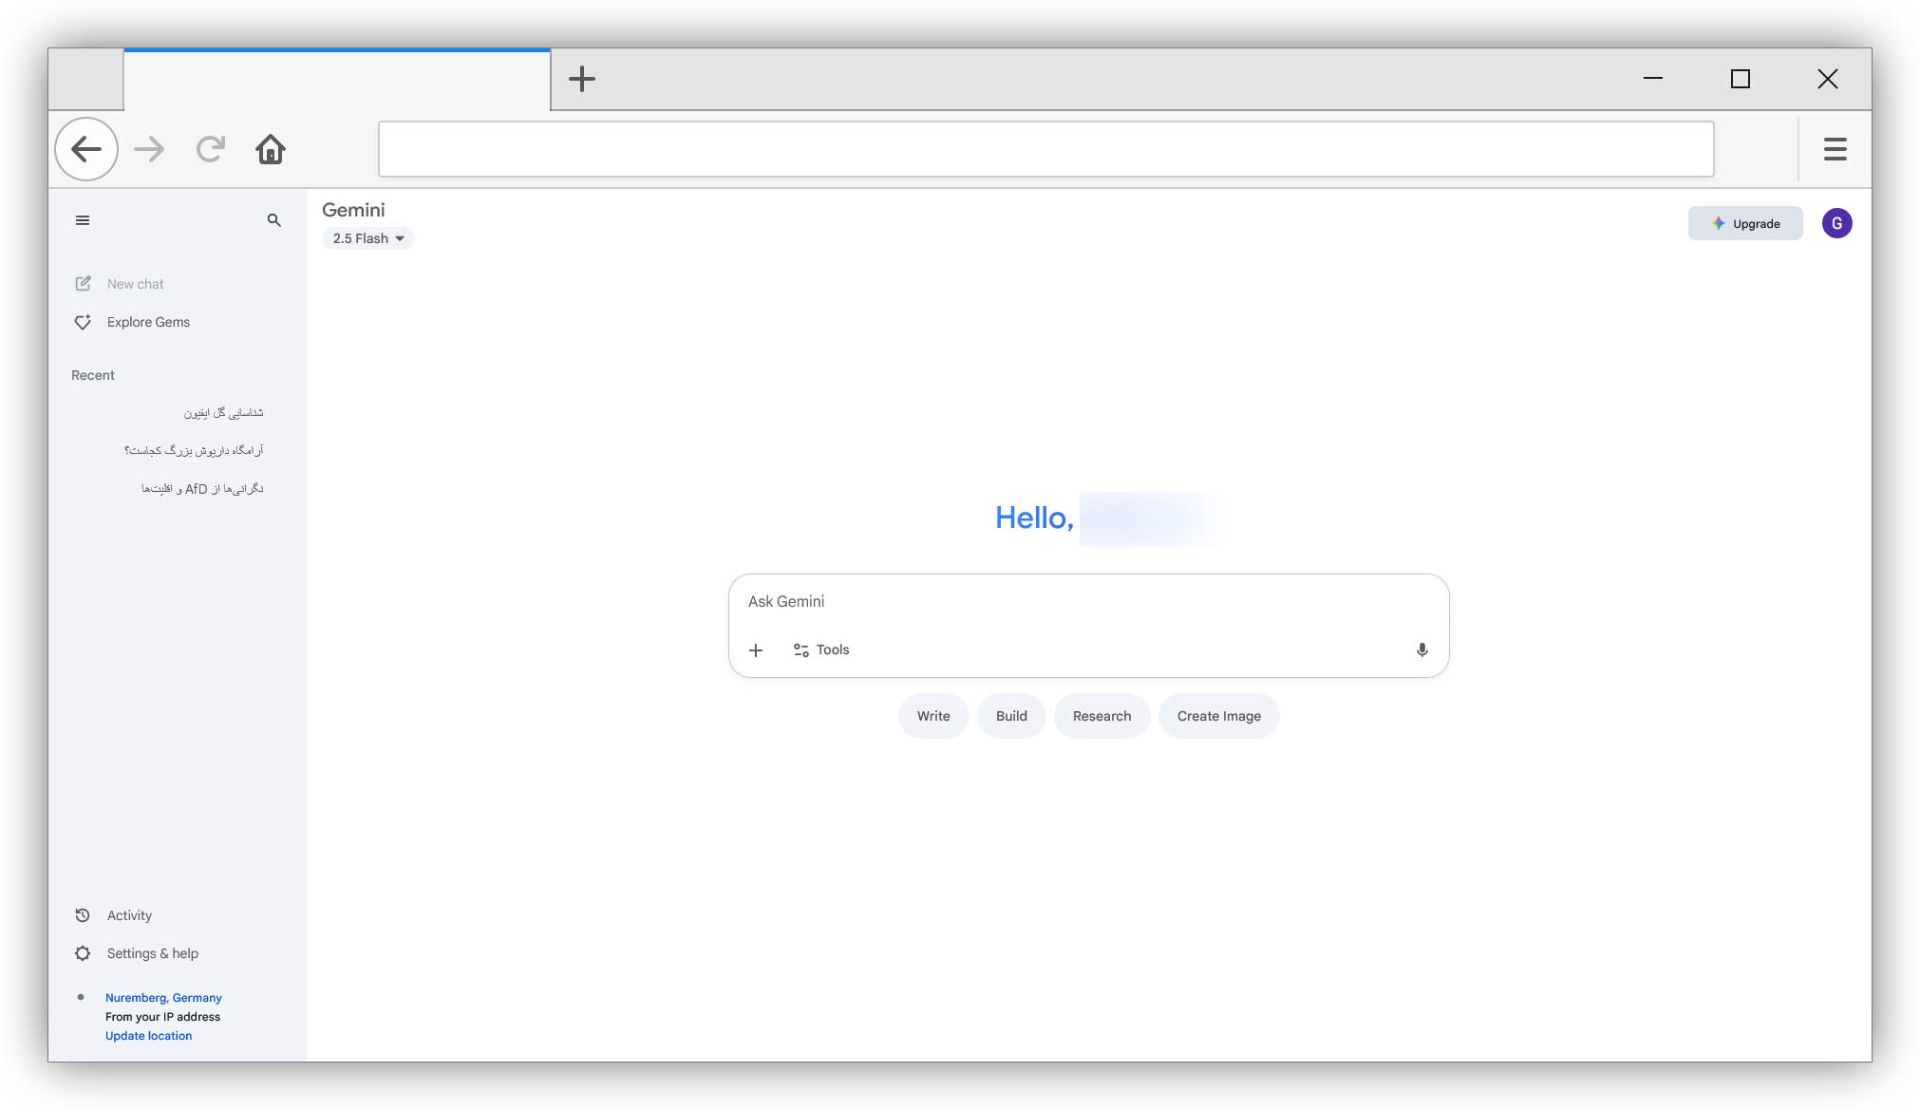Open the recent chat mentioning AfD
The width and height of the screenshot is (1920, 1110).
202,489
